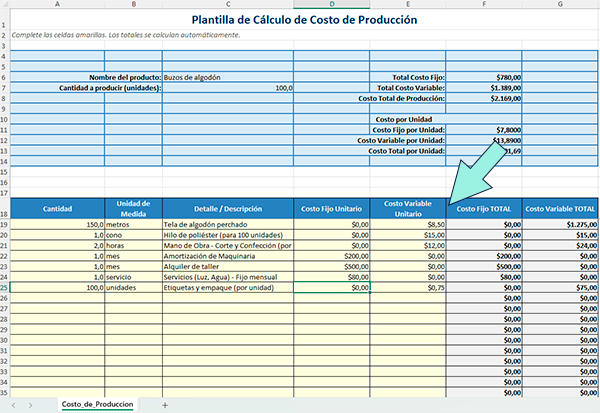Select column F header
The width and height of the screenshot is (600, 413).
[484, 5]
